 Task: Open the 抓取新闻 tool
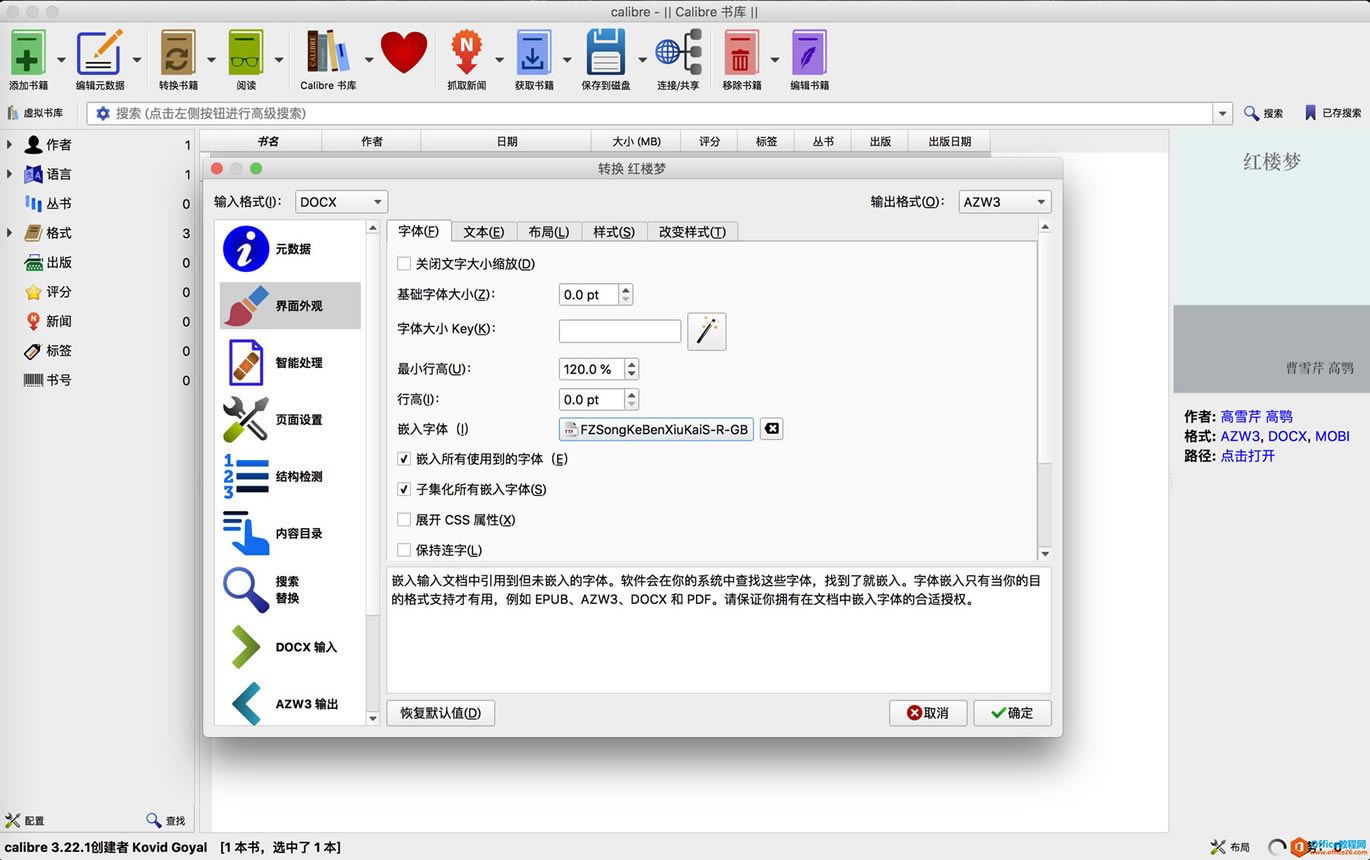(467, 57)
